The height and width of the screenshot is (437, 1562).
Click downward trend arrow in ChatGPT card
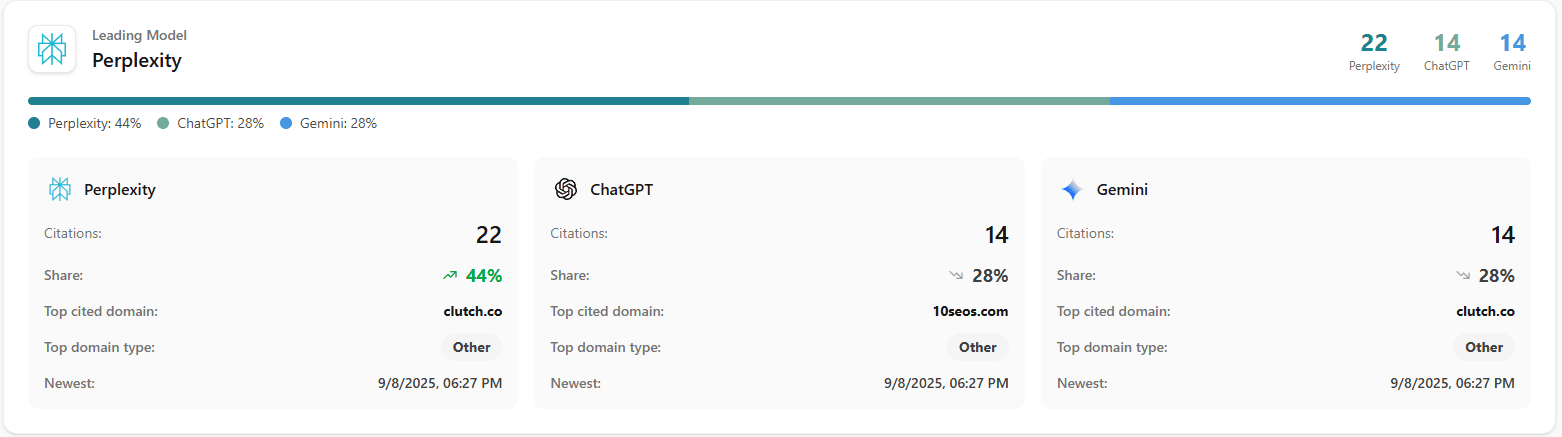coord(956,275)
